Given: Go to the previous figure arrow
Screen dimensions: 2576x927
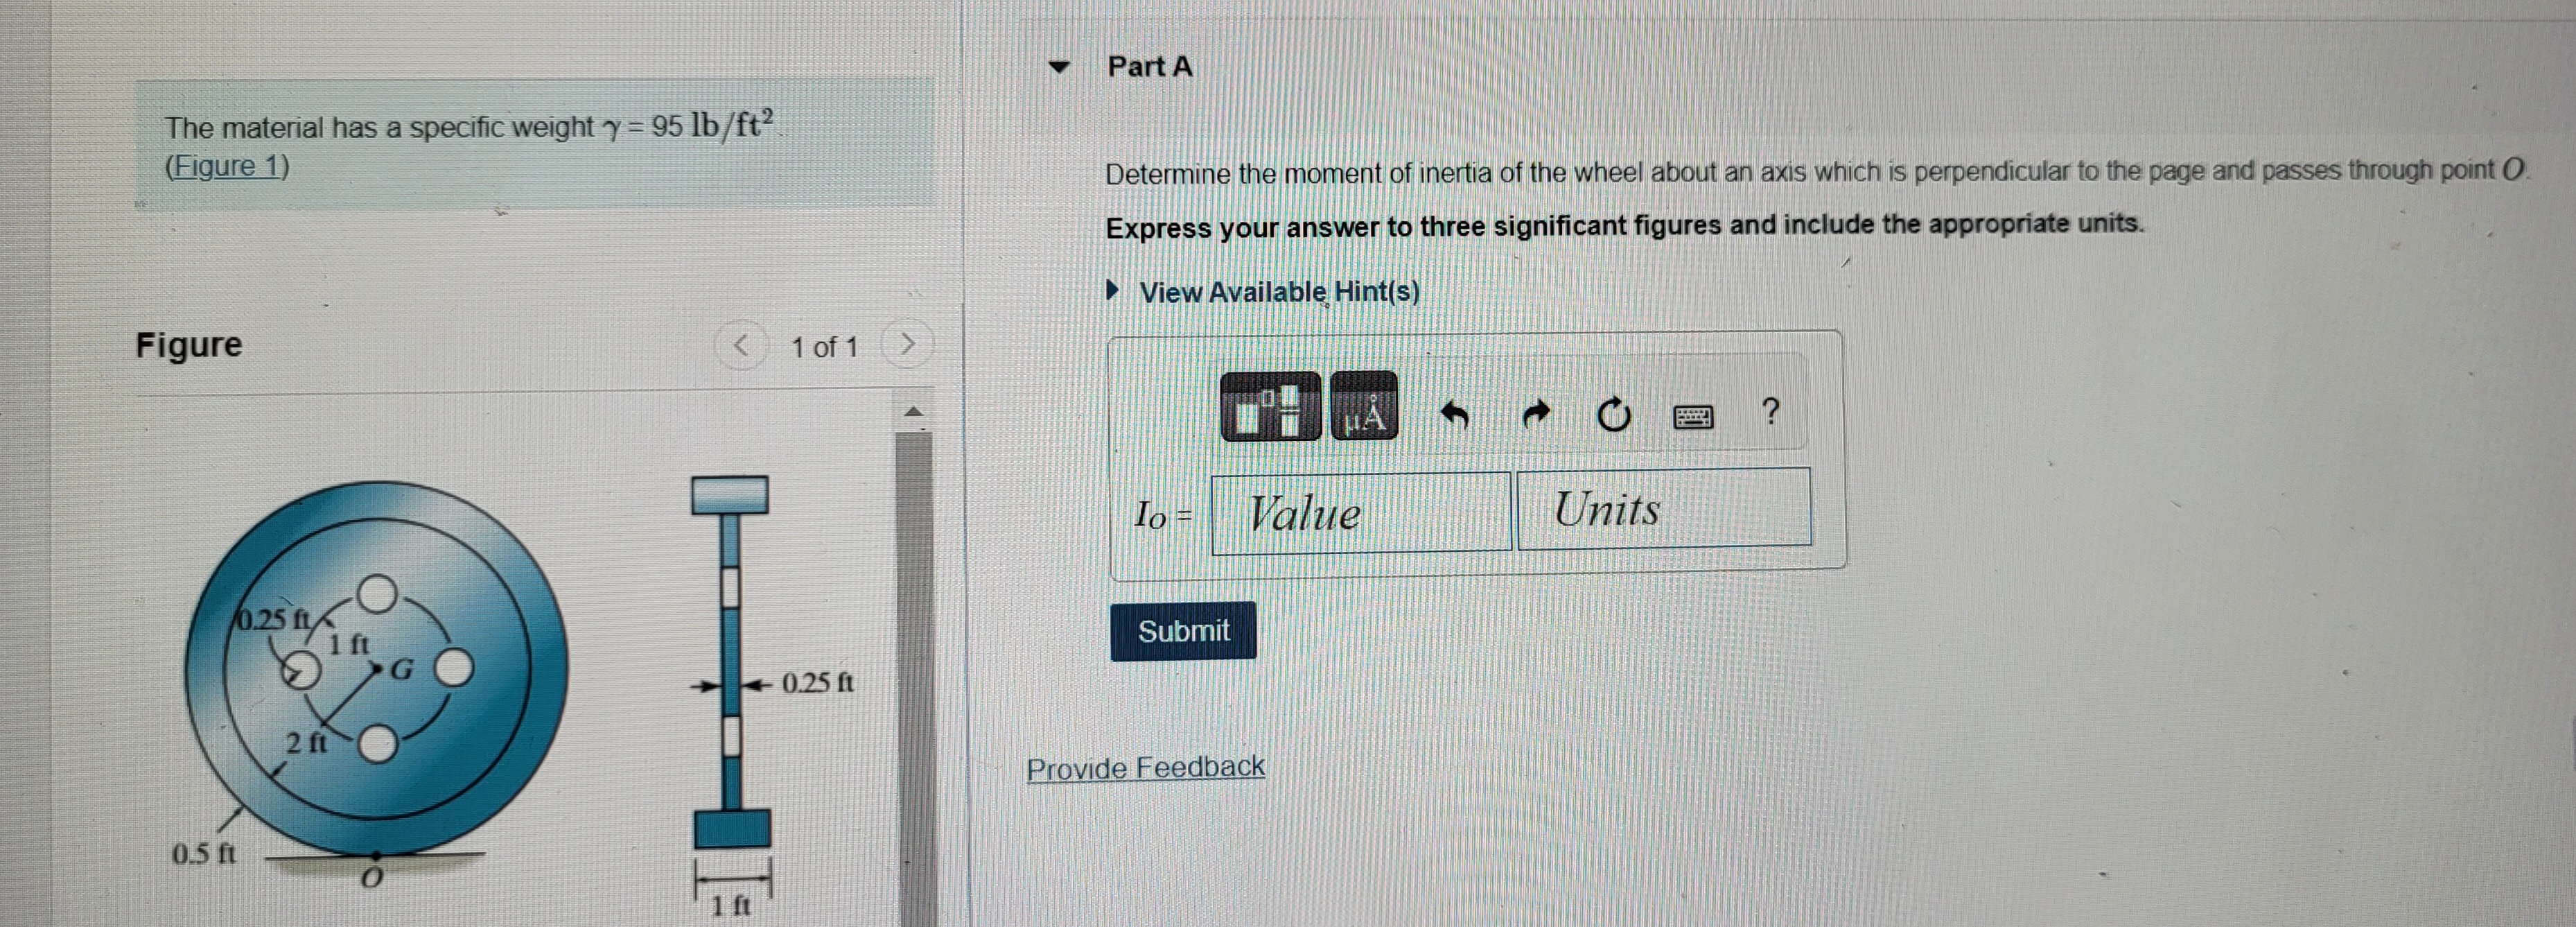Looking at the screenshot, I should point(741,346).
